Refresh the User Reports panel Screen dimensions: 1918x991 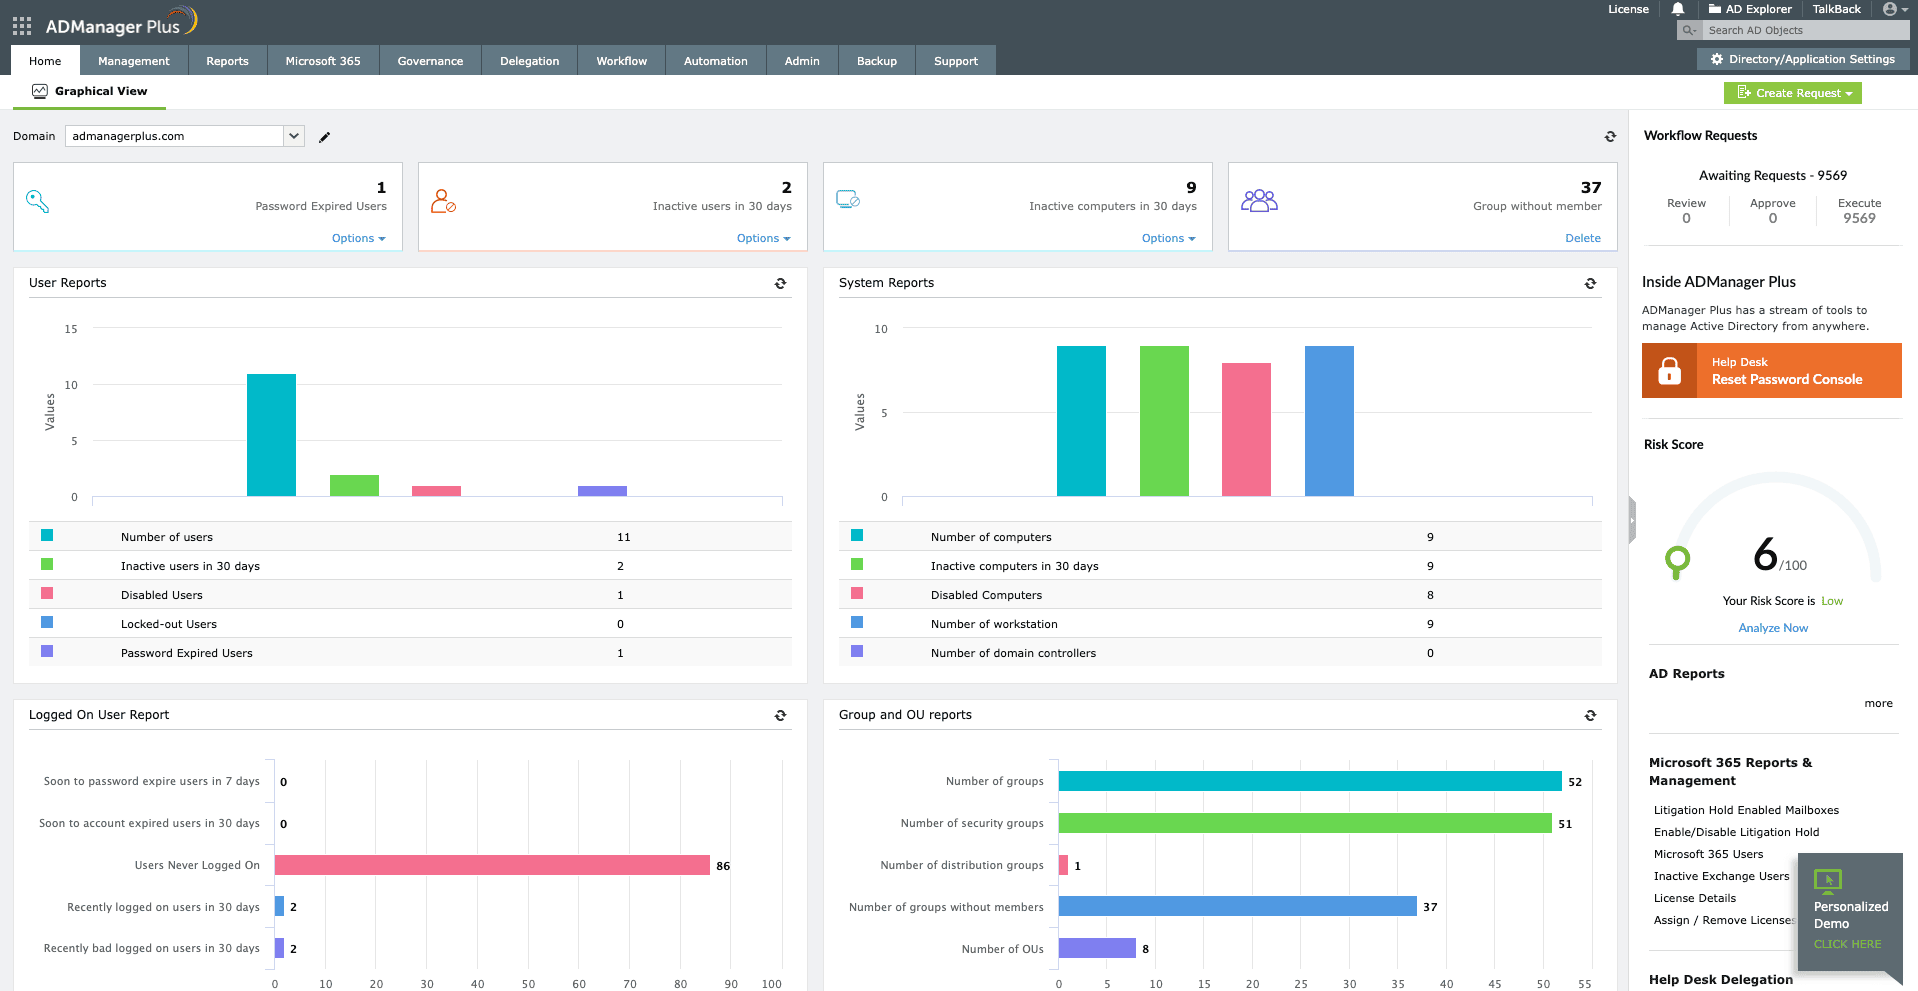coord(780,283)
